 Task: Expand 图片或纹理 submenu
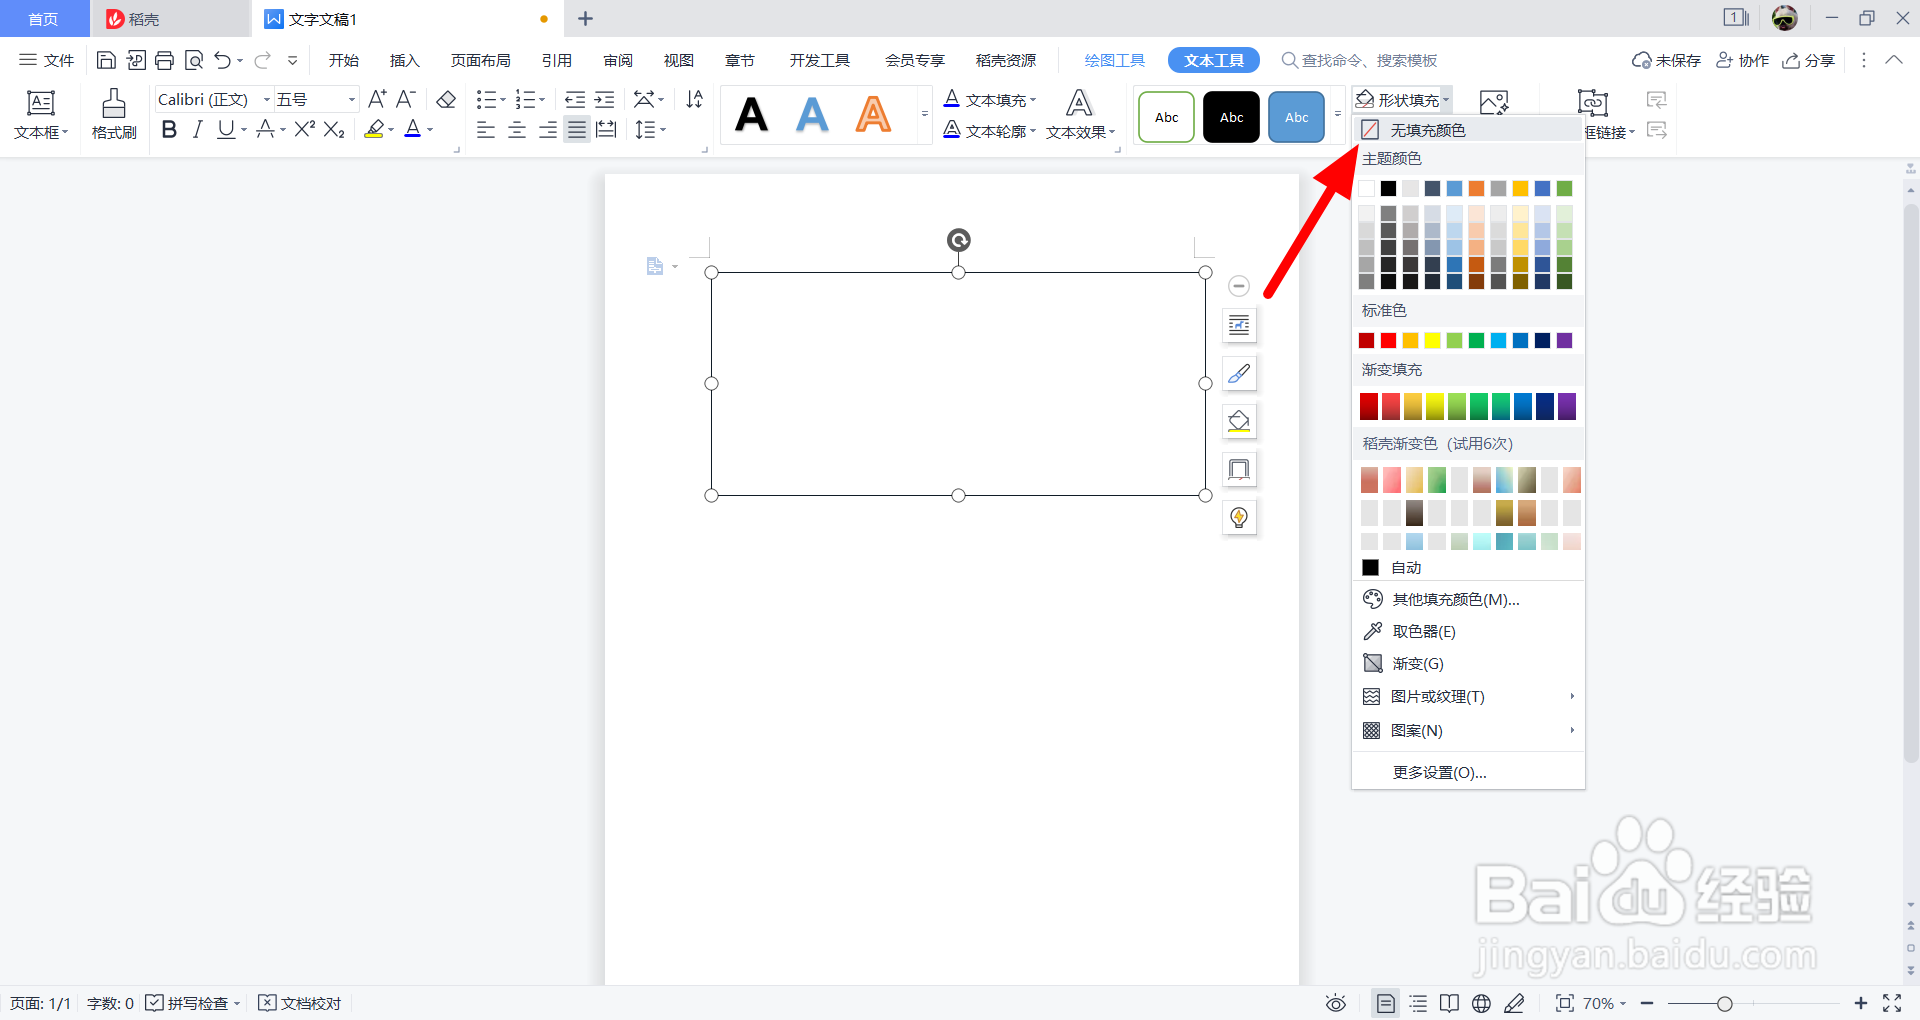pyautogui.click(x=1468, y=696)
